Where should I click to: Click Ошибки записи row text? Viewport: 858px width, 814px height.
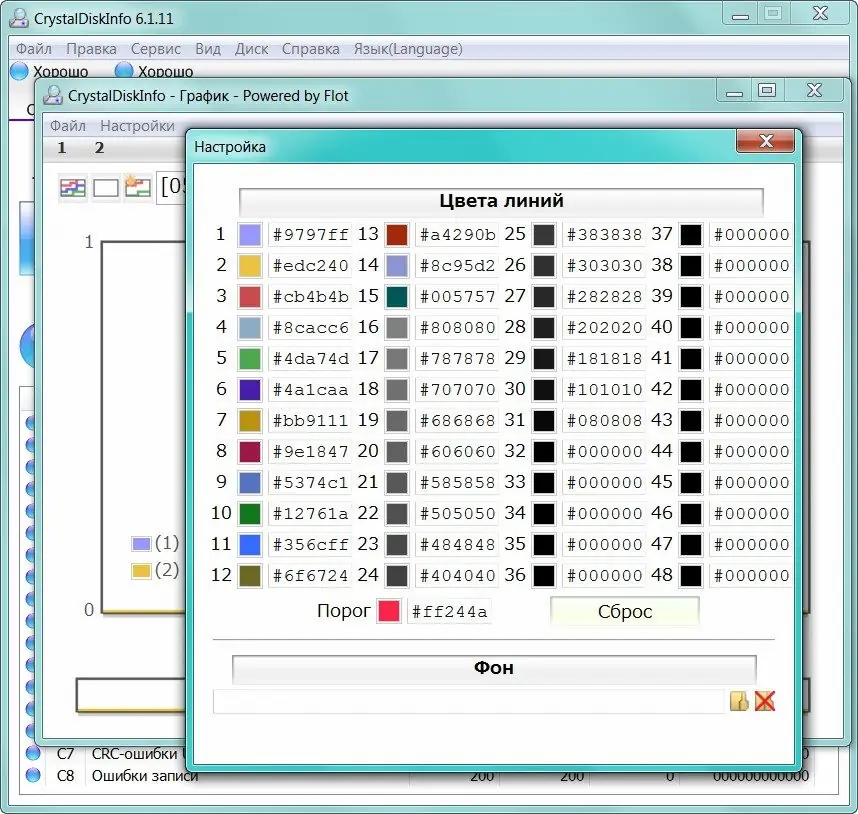pyautogui.click(x=145, y=776)
